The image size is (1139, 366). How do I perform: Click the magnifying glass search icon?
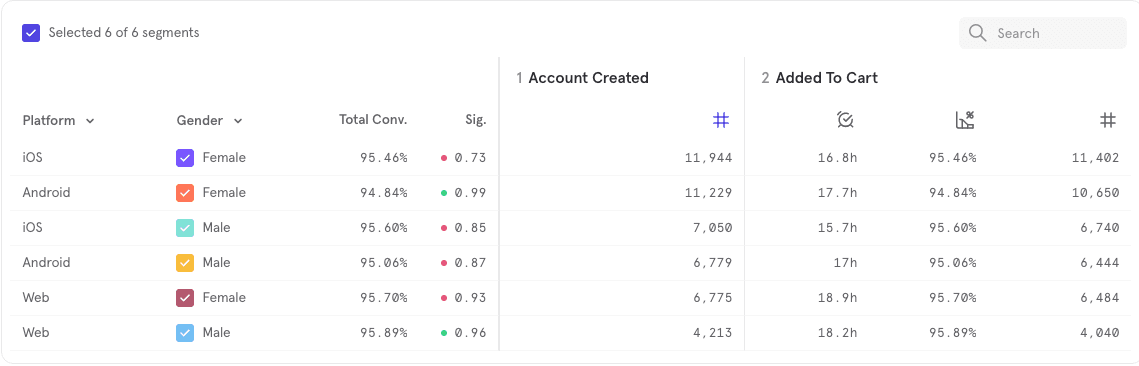[x=978, y=33]
